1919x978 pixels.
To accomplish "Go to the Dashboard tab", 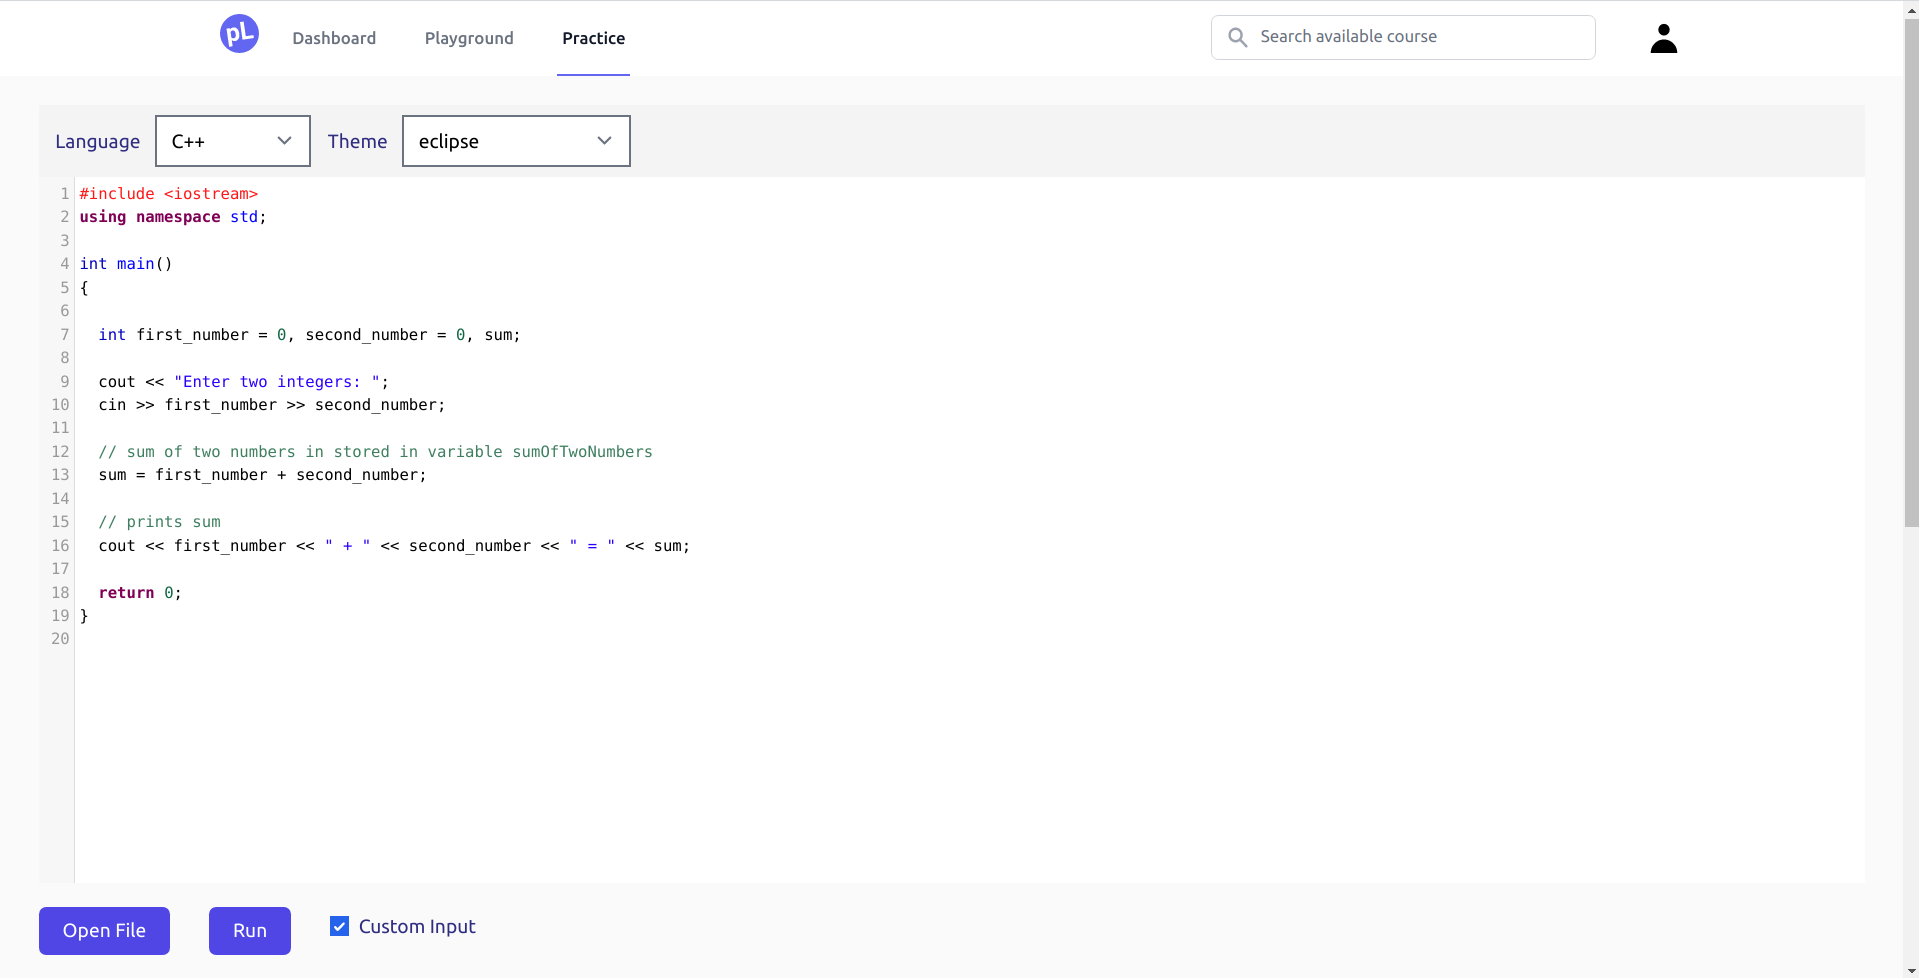I will (x=334, y=38).
